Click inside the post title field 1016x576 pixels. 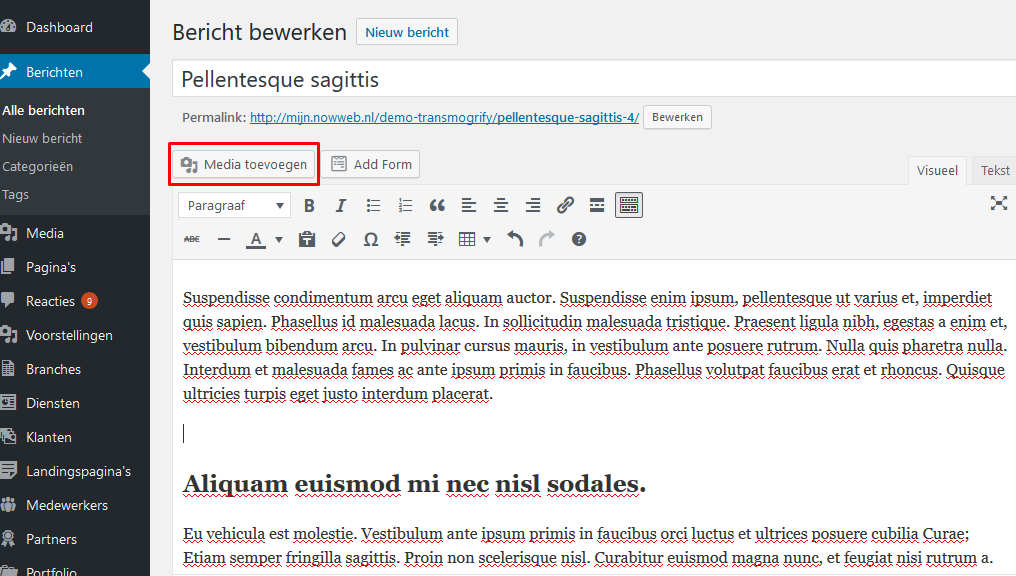pos(400,78)
